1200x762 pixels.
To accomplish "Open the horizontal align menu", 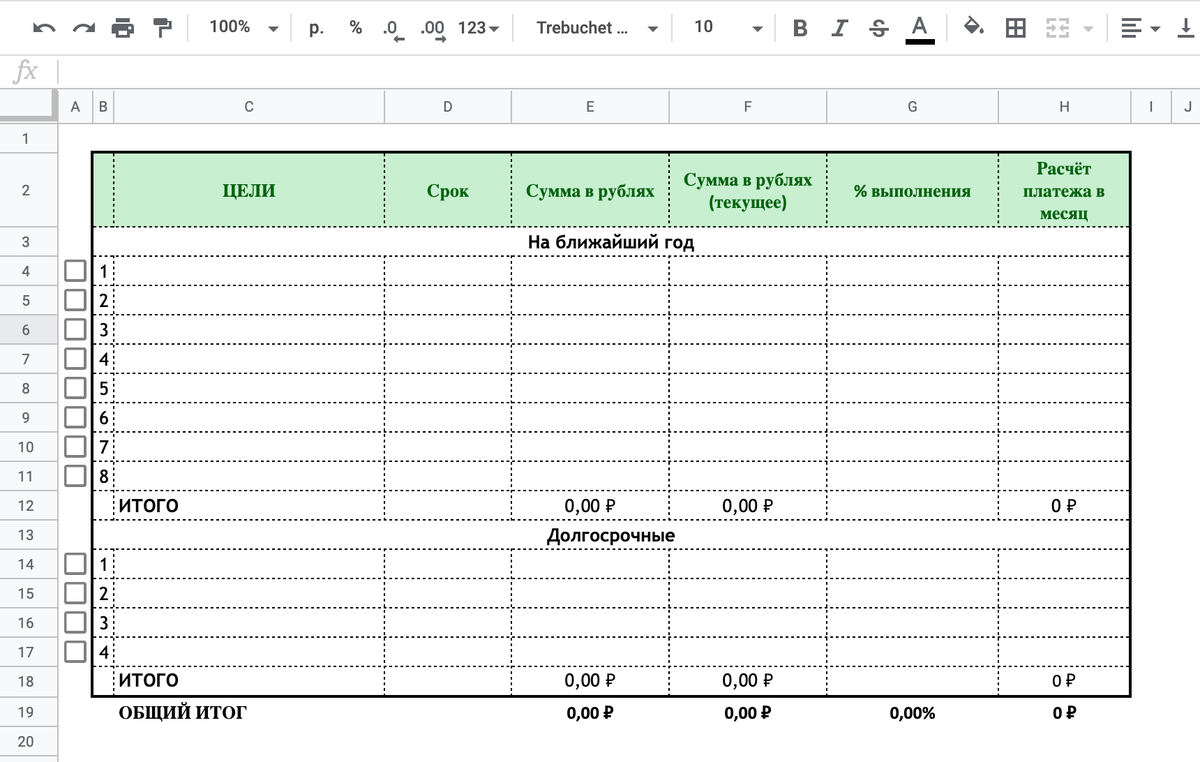I will click(1140, 28).
